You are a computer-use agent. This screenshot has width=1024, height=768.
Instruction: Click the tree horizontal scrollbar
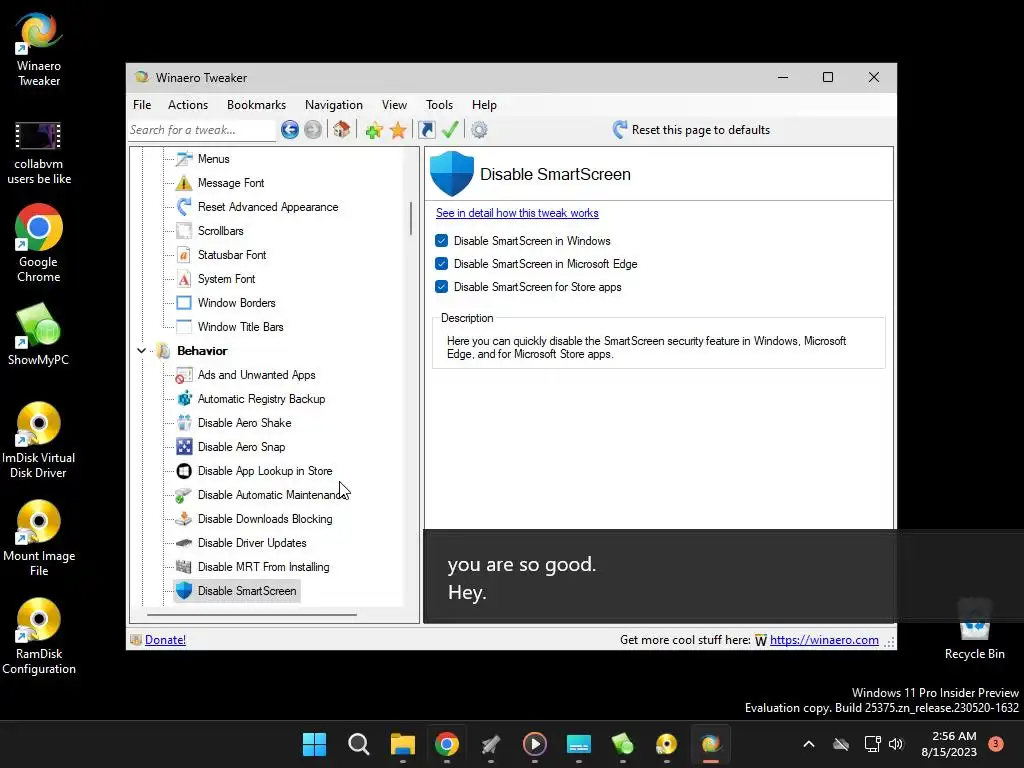coord(252,615)
